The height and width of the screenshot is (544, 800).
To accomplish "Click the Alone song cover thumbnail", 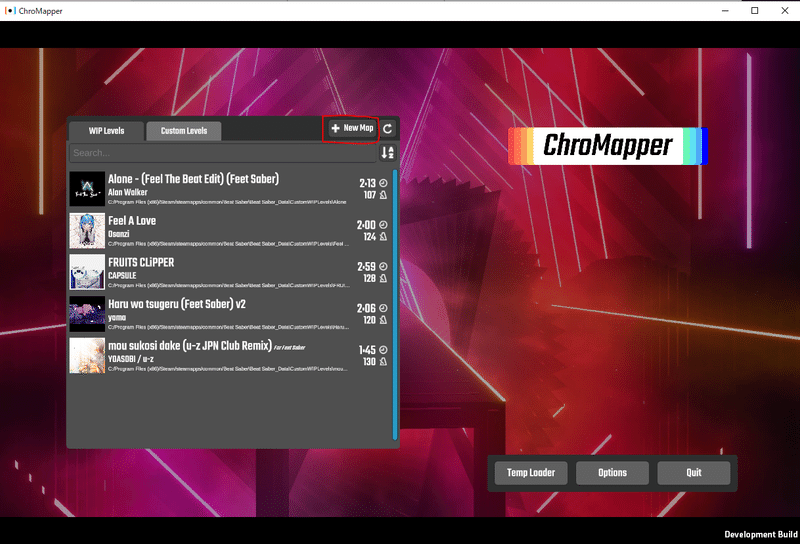I will point(87,189).
